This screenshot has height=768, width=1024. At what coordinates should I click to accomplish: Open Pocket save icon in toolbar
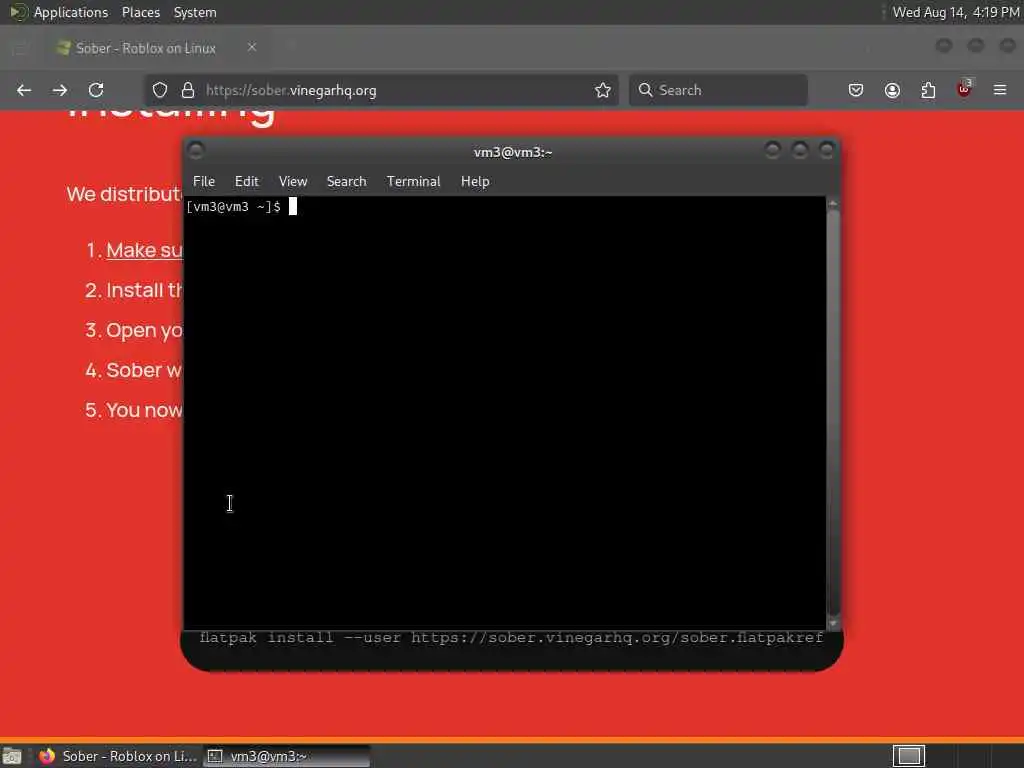tap(856, 90)
